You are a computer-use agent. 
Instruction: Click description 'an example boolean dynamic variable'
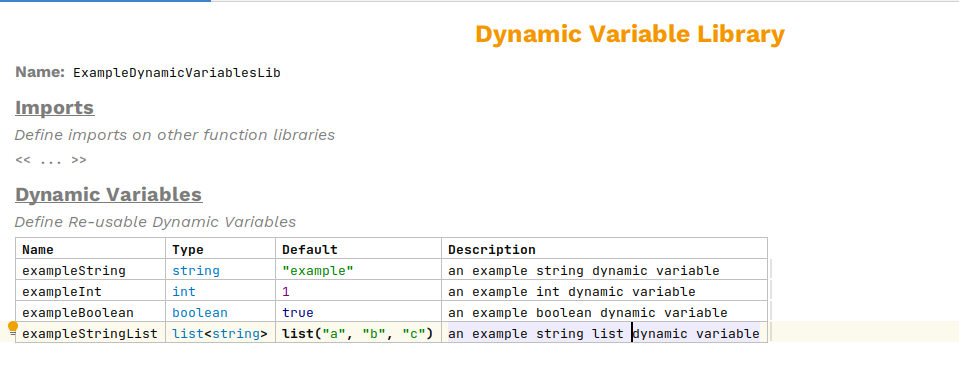[588, 312]
